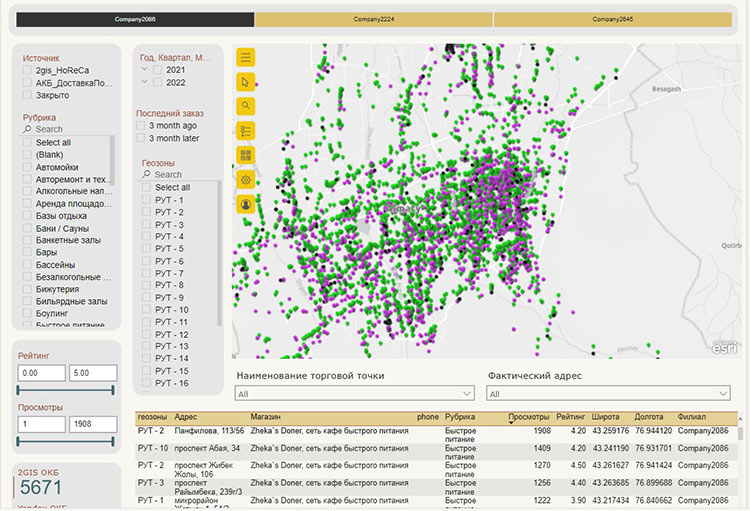This screenshot has height=511, width=750.
Task: Switch to the Company2224 tab
Action: click(x=373, y=19)
